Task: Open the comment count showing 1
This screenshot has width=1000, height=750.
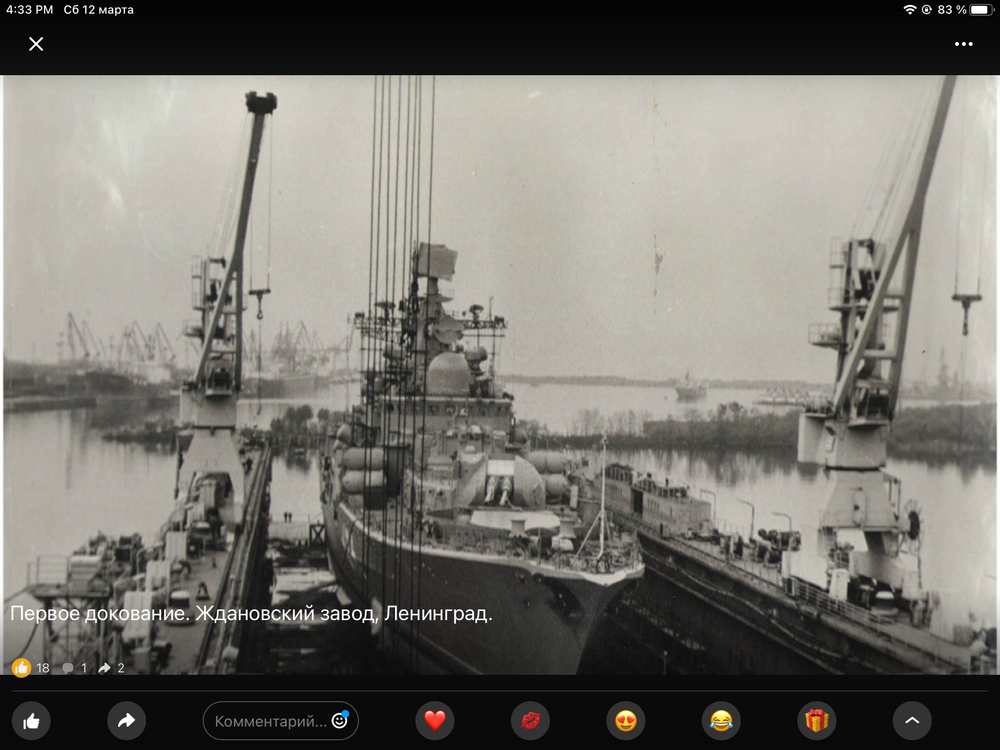Action: click(x=75, y=667)
